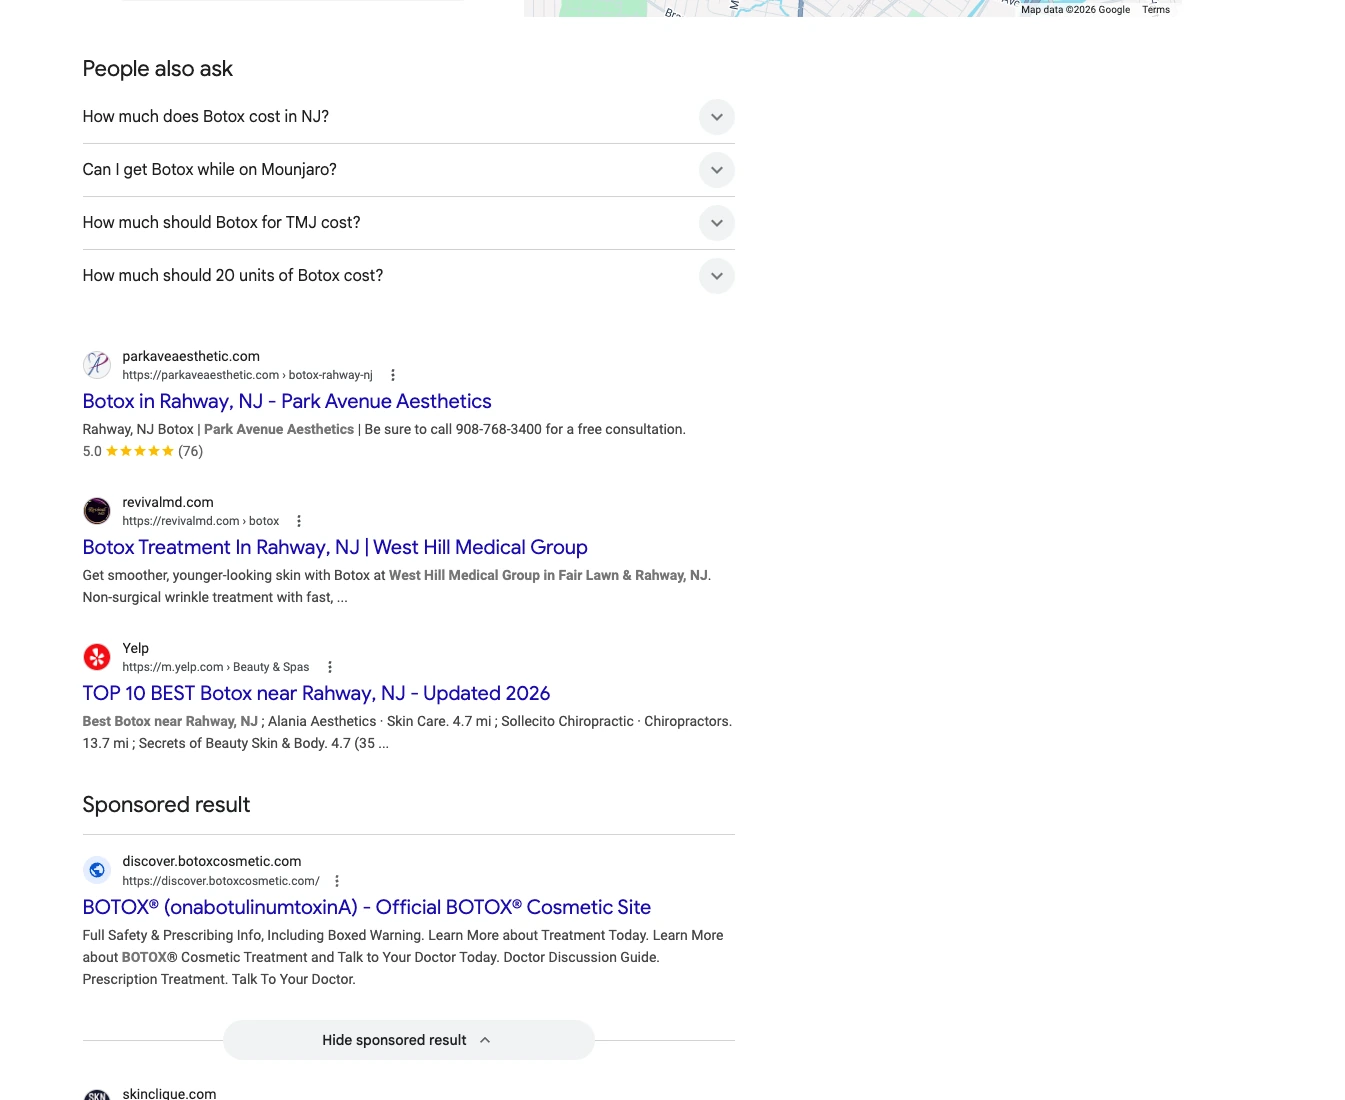
Task: Open 'TOP 10 BEST Botox near Rahway, NJ' link
Action: [x=316, y=693]
